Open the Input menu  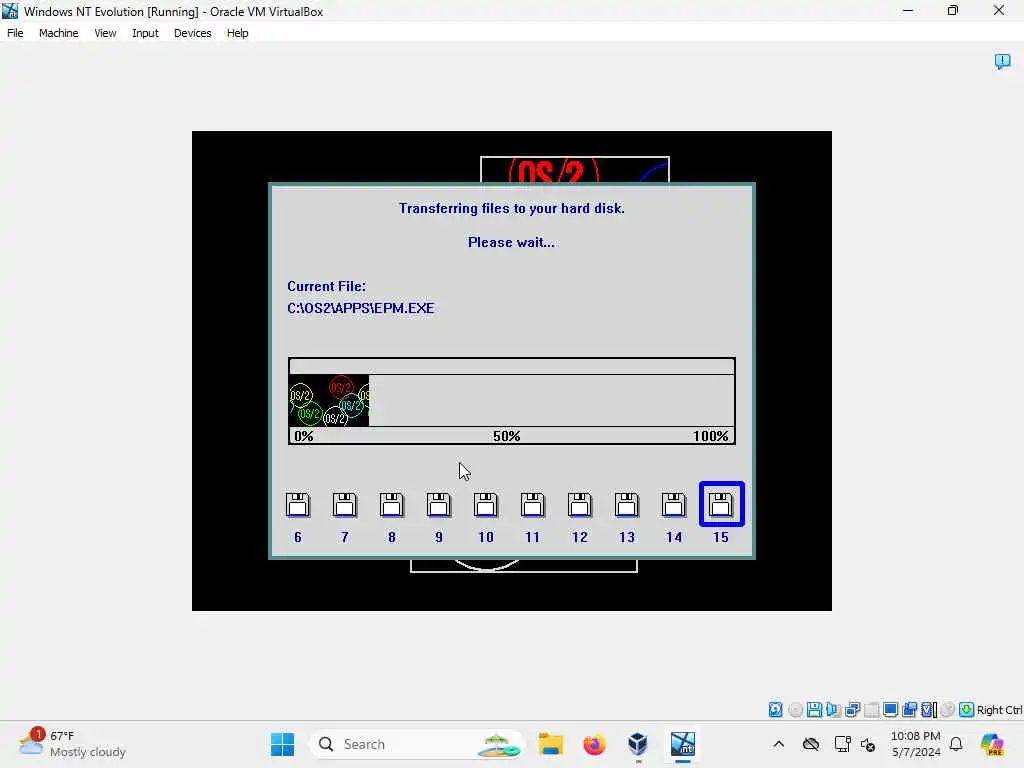coord(145,33)
